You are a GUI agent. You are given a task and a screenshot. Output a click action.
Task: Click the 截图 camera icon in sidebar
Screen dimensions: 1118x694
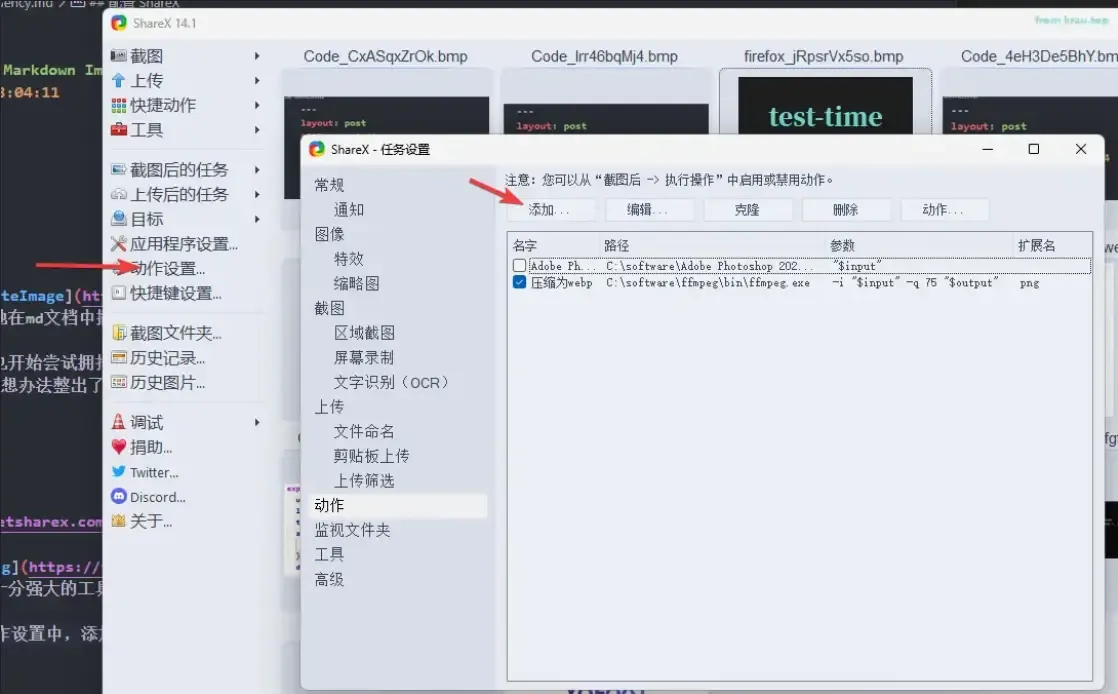click(119, 56)
